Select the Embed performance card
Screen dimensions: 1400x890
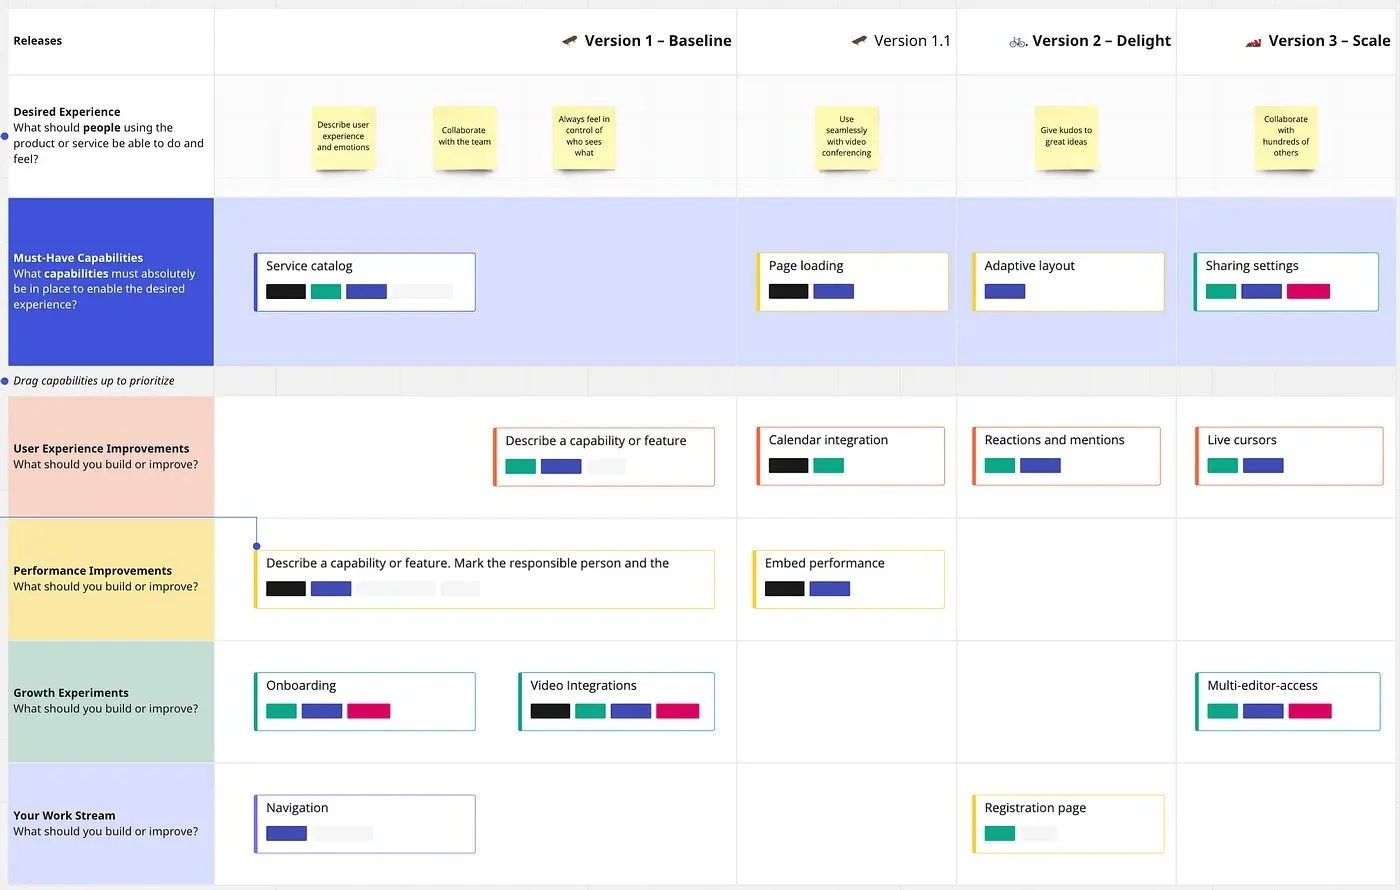tap(848, 578)
